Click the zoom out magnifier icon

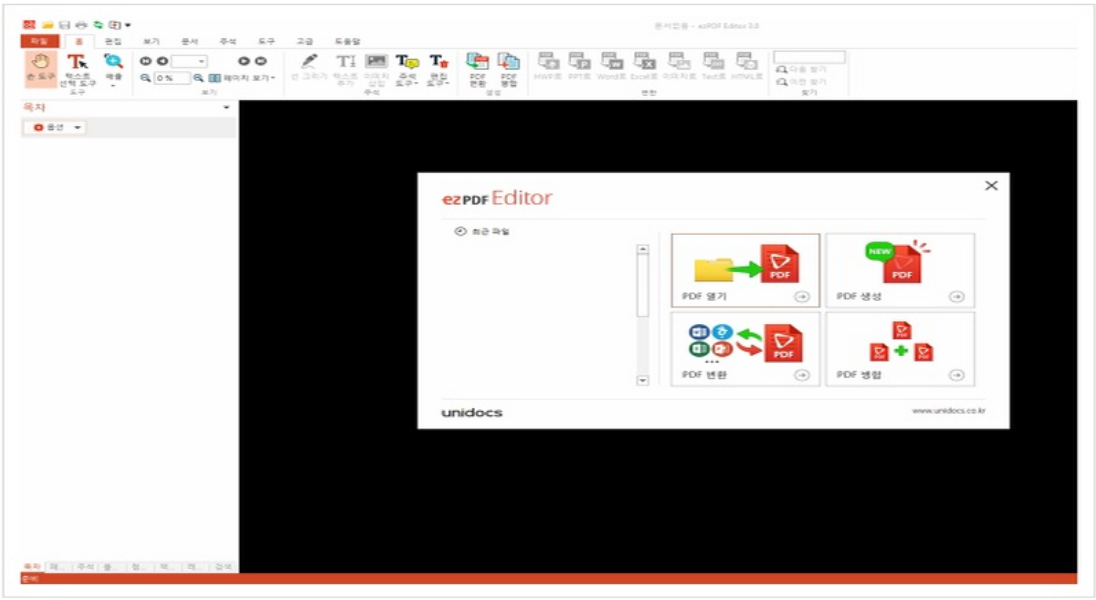(145, 78)
